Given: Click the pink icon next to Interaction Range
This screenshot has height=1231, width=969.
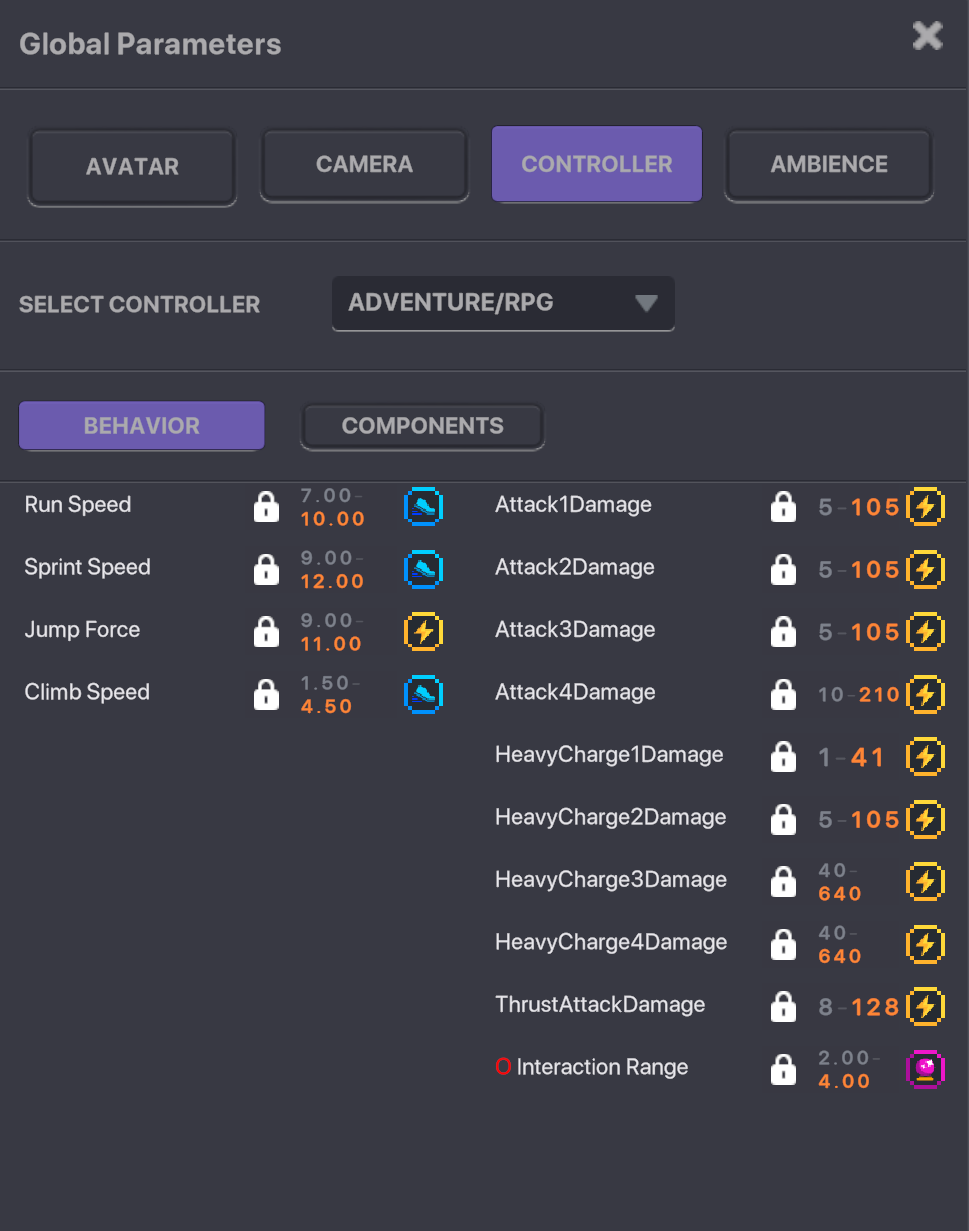Looking at the screenshot, I should [x=925, y=1069].
